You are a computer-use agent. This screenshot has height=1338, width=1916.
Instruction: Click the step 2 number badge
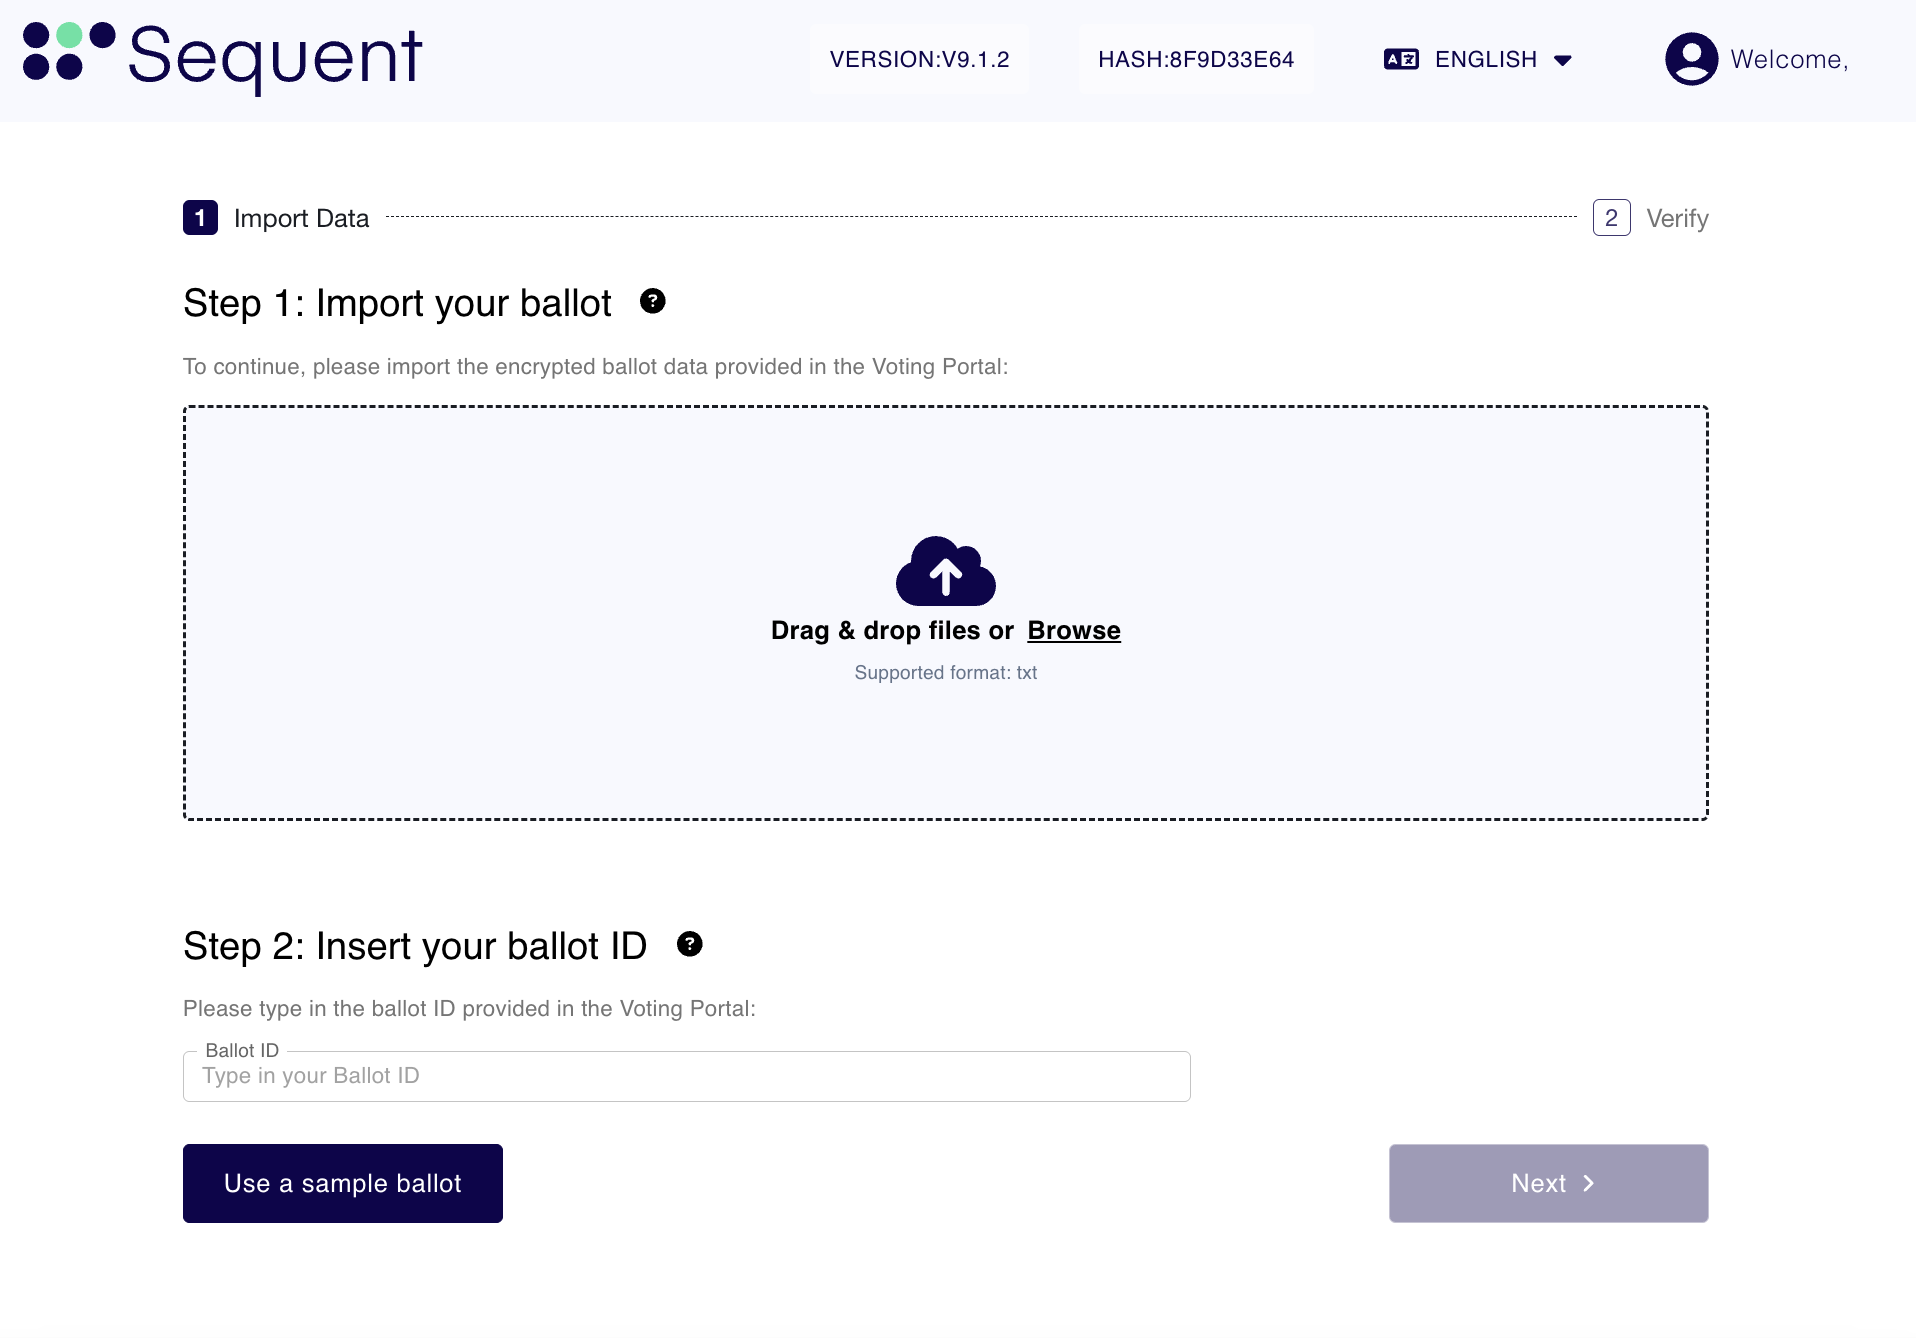(x=1611, y=217)
